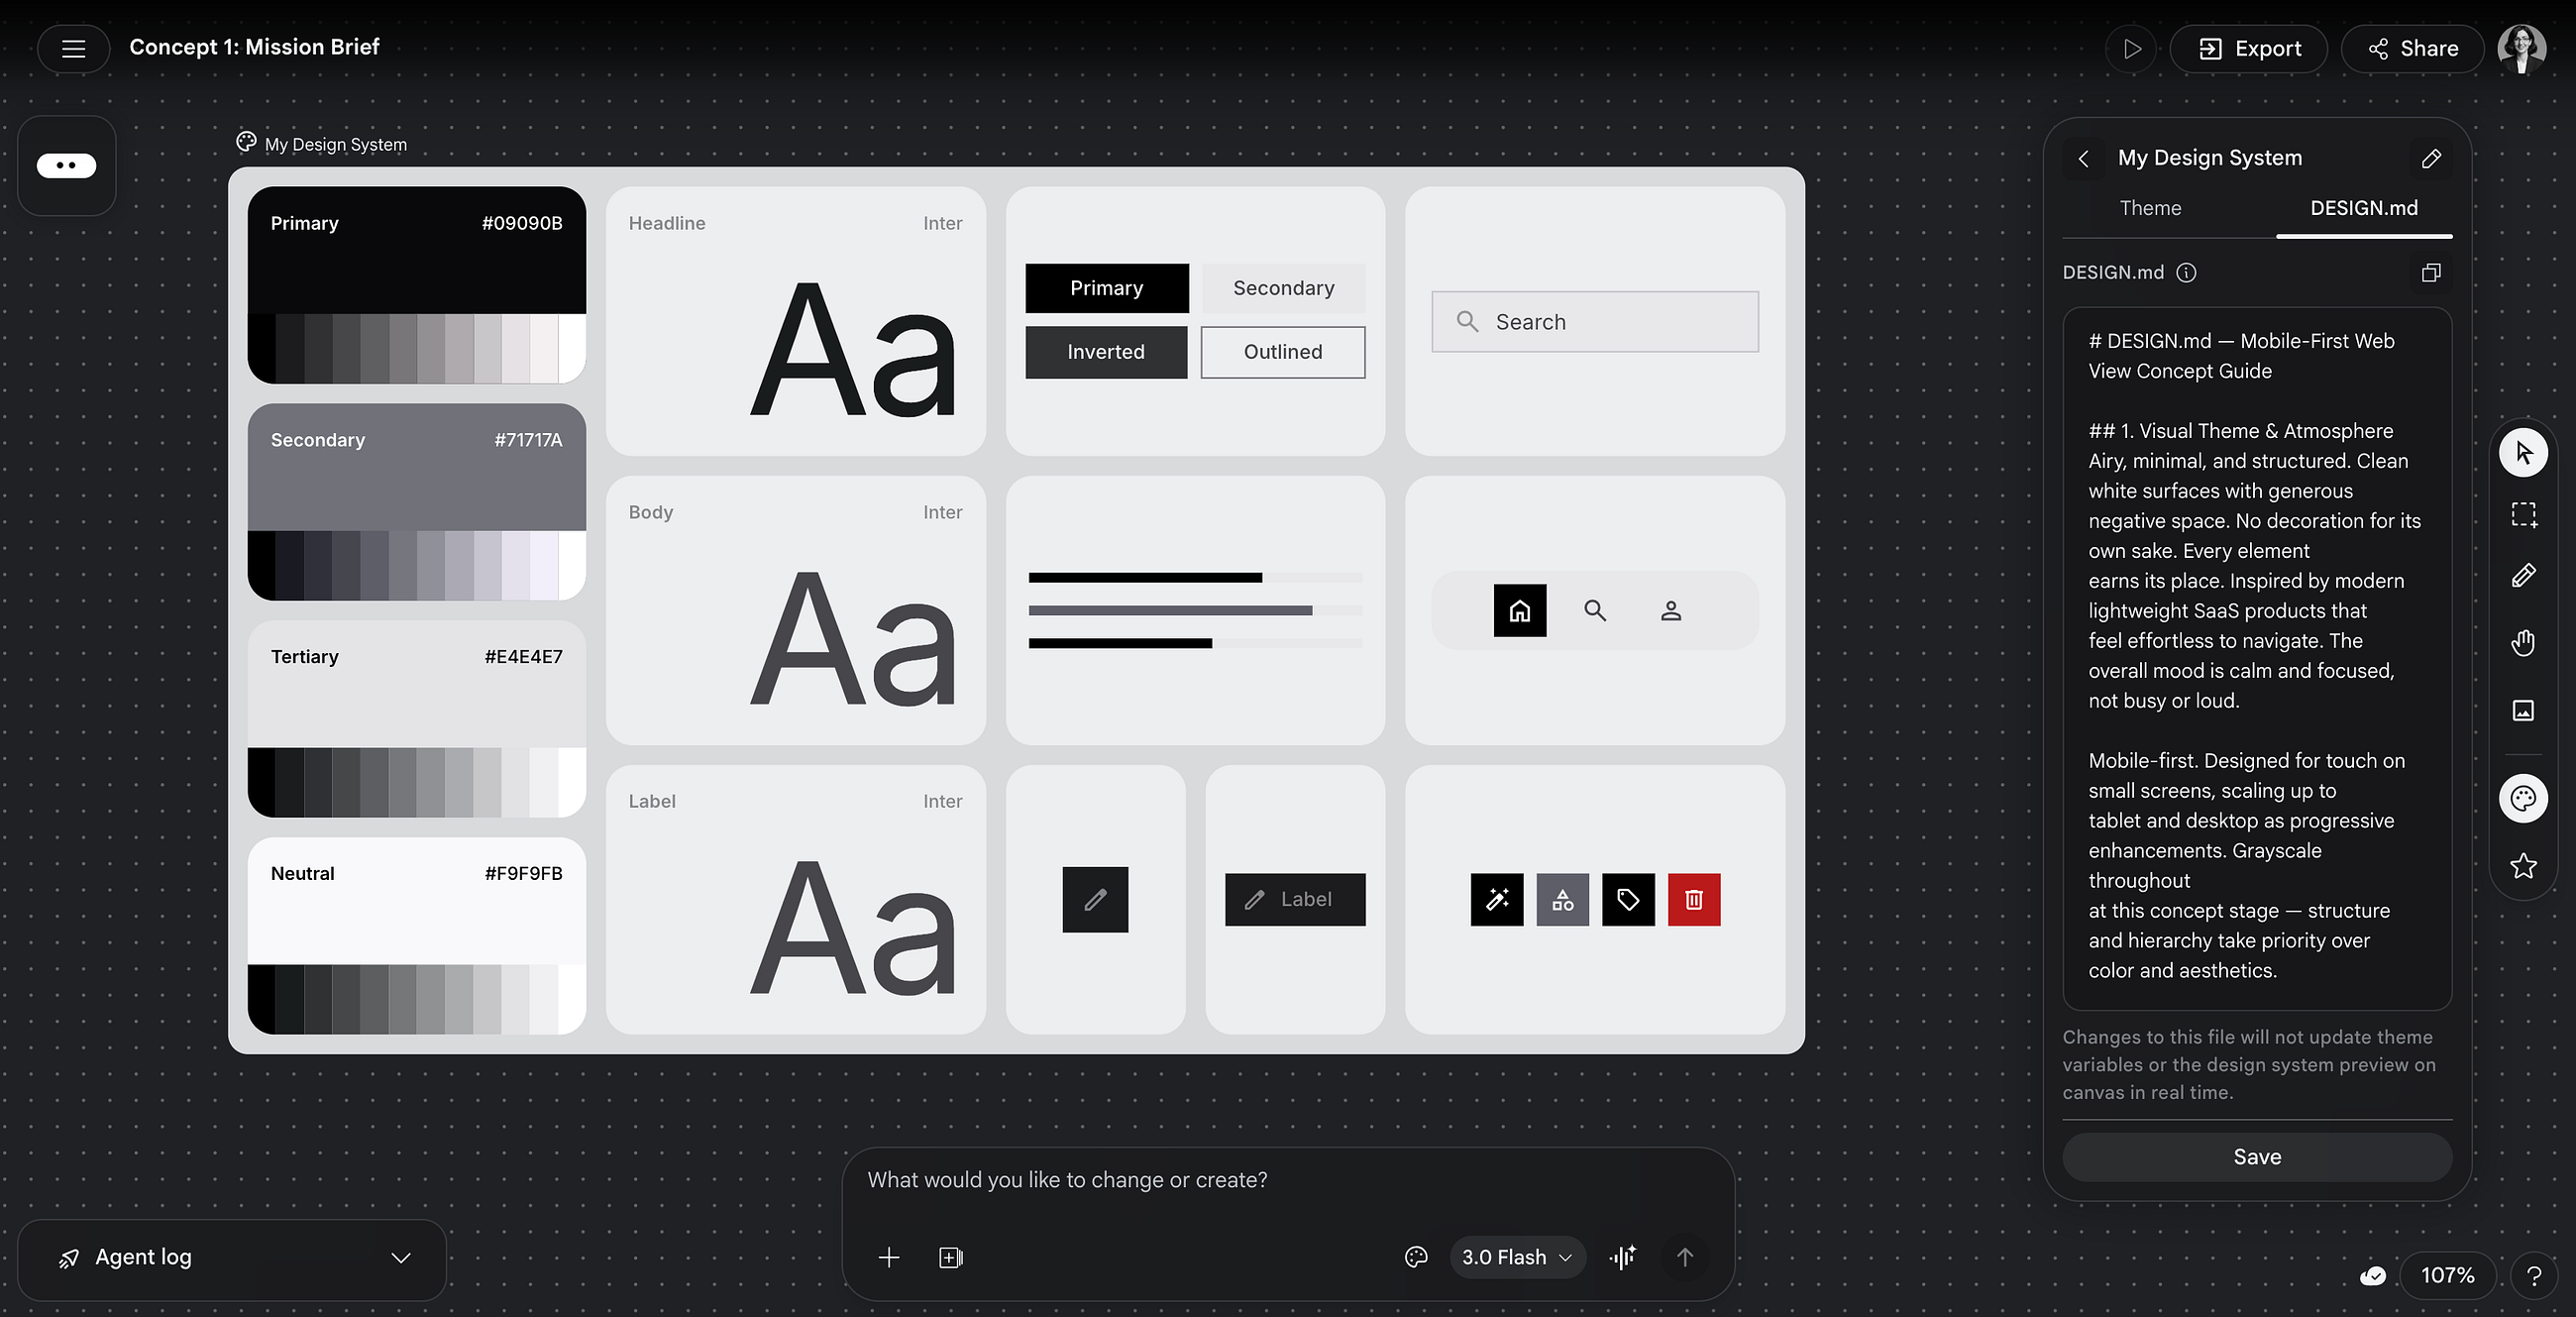The height and width of the screenshot is (1317, 2576).
Task: Click the Agent log rocket icon
Action: (x=69, y=1258)
